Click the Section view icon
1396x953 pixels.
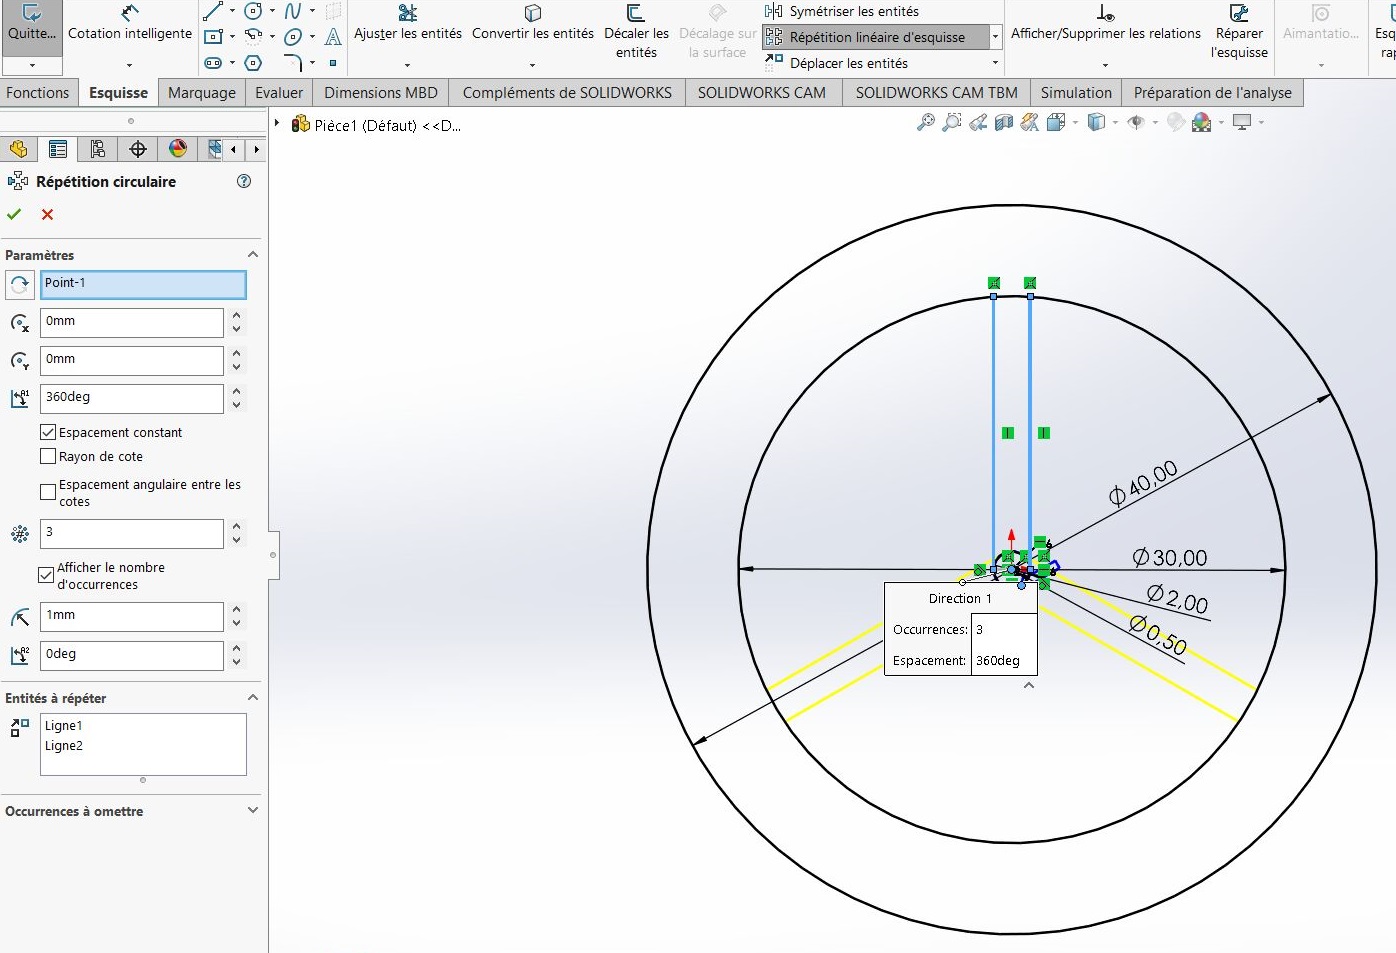point(1004,122)
